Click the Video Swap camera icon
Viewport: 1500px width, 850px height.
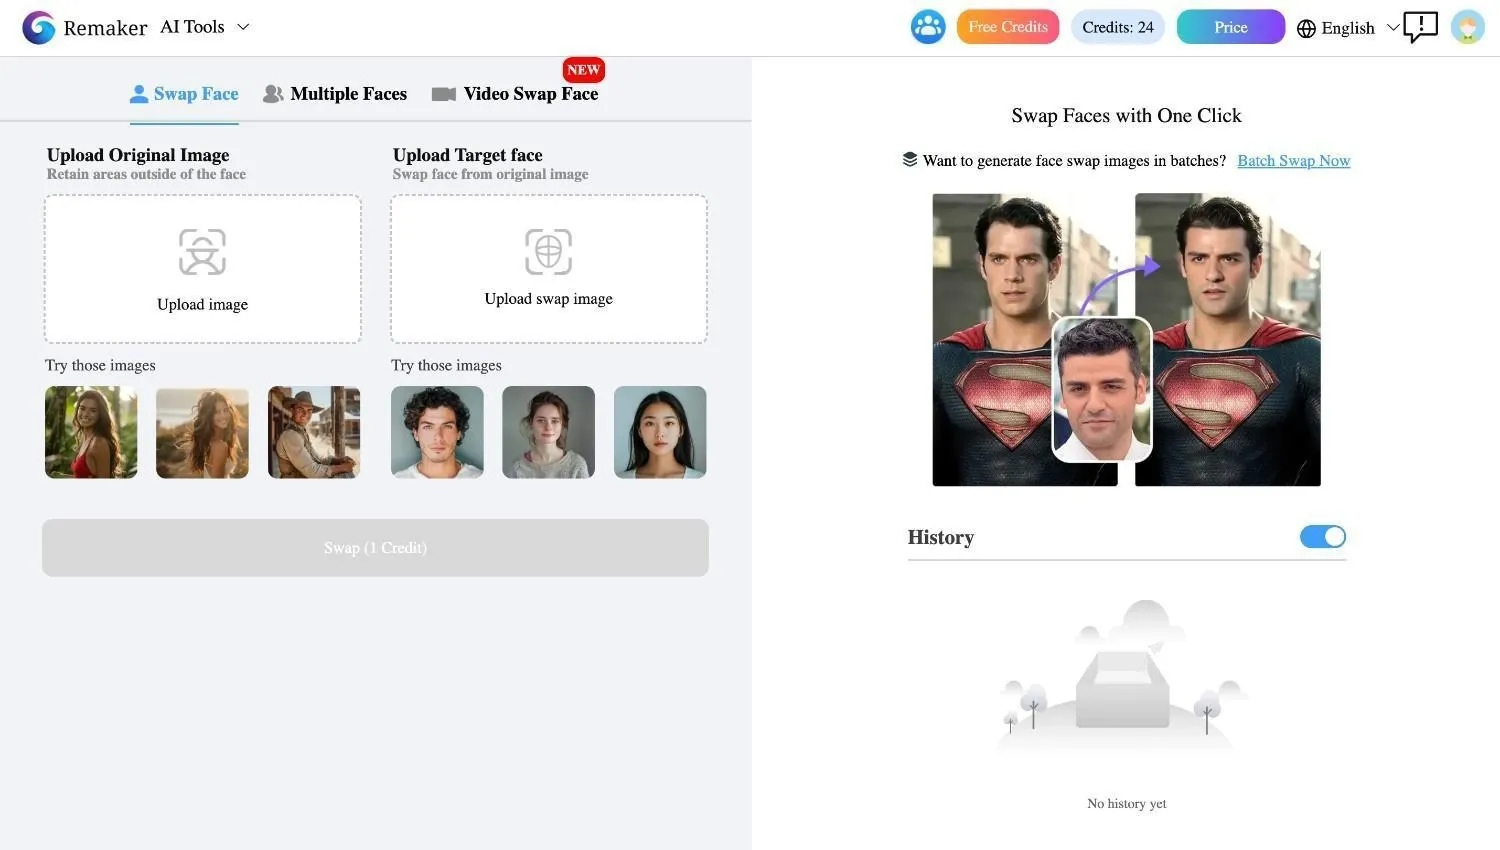pyautogui.click(x=443, y=94)
